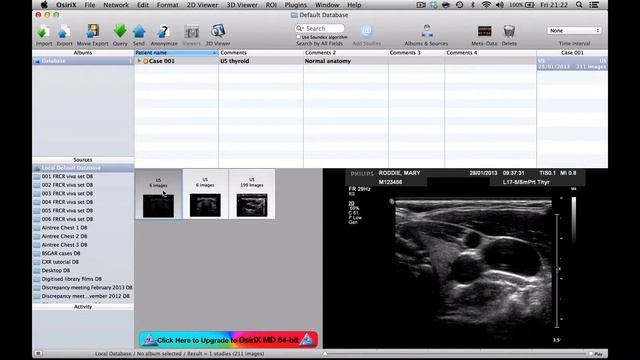
Task: Open the 3D Viewer menu
Action: pos(242,5)
